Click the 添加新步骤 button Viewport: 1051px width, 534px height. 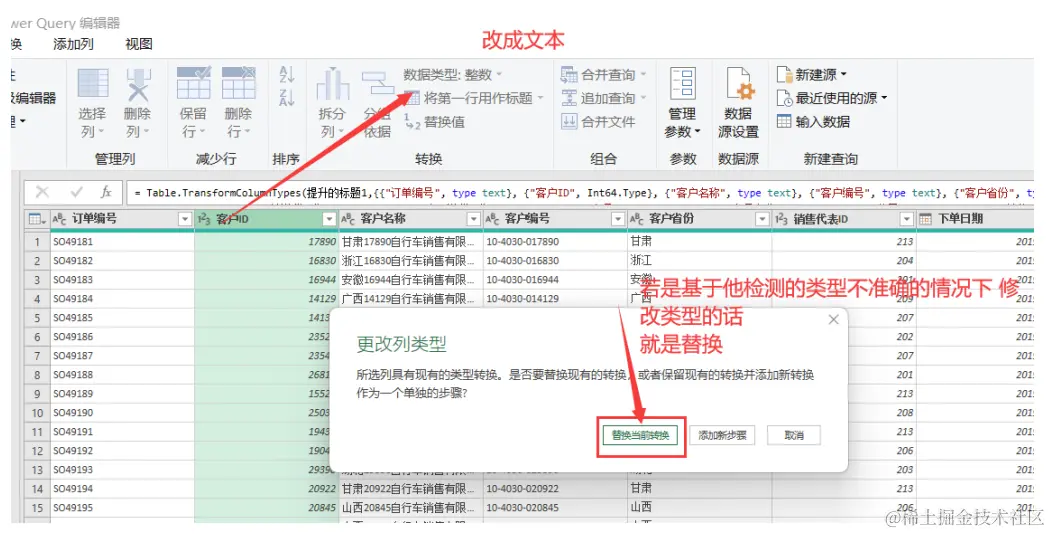point(722,436)
